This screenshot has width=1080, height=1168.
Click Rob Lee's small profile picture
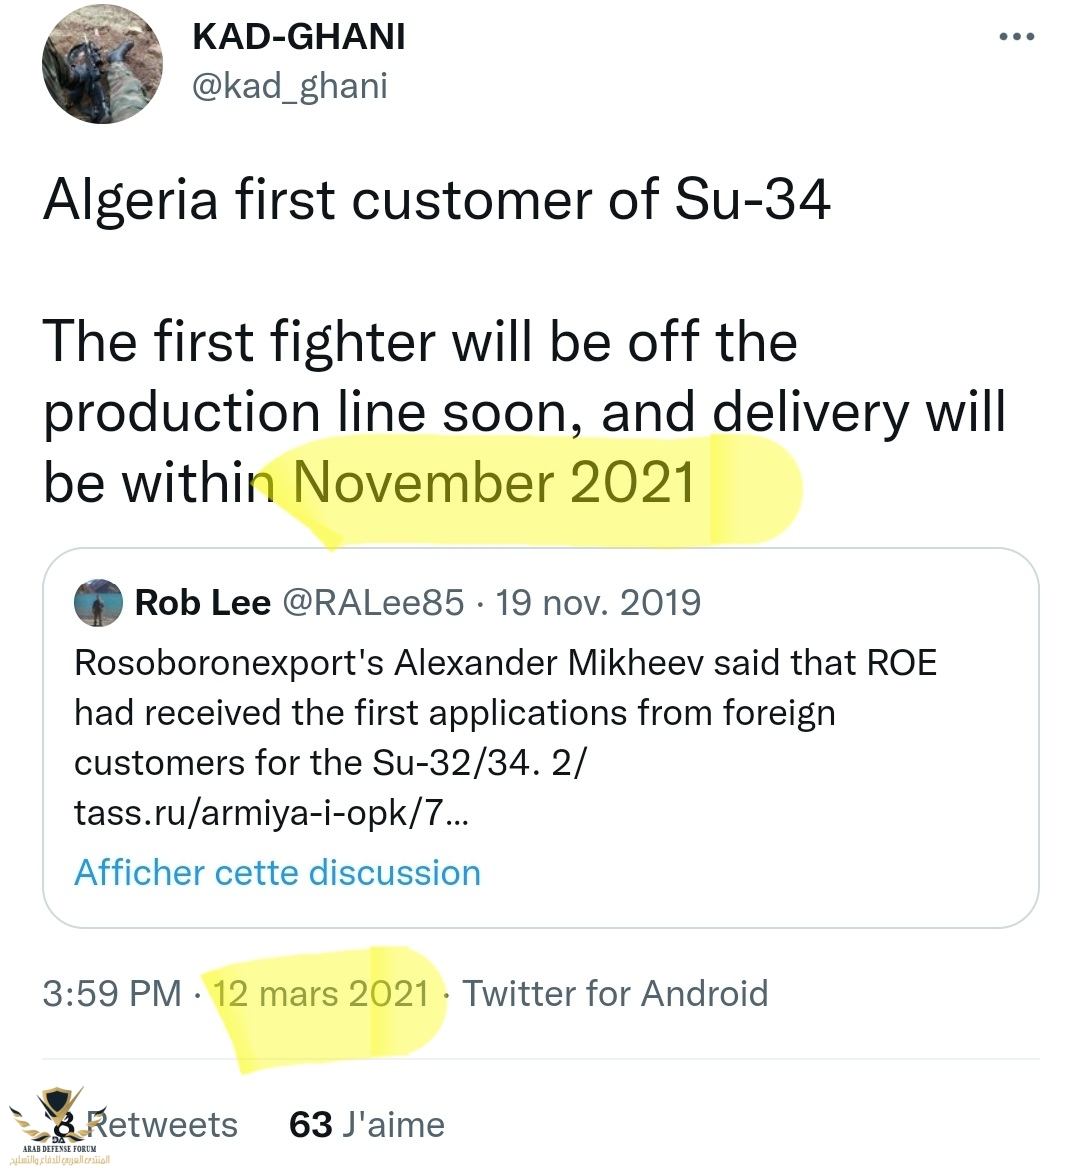click(98, 603)
